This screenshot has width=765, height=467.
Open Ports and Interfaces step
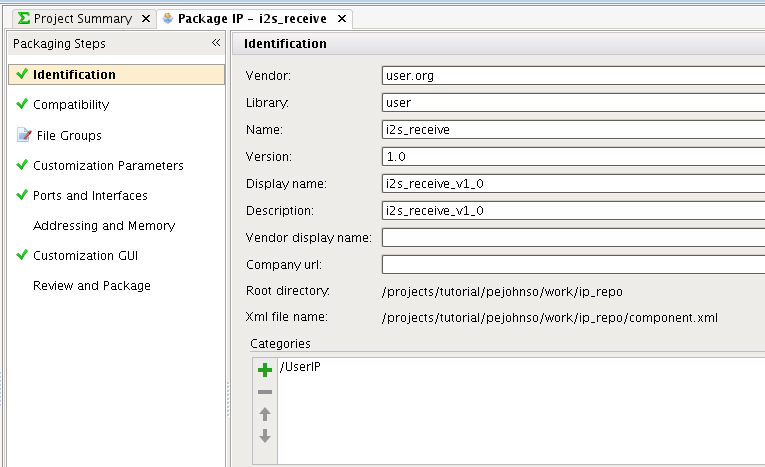tap(90, 196)
